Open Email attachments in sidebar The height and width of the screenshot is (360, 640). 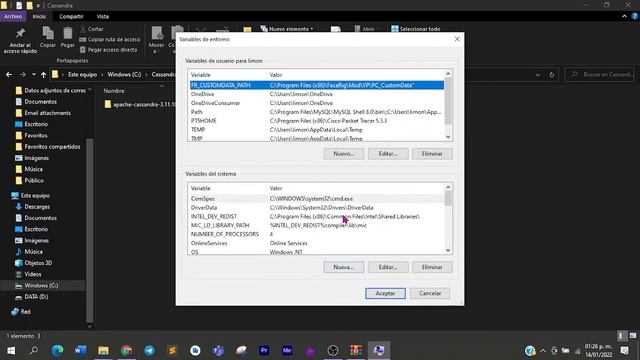tap(47, 113)
